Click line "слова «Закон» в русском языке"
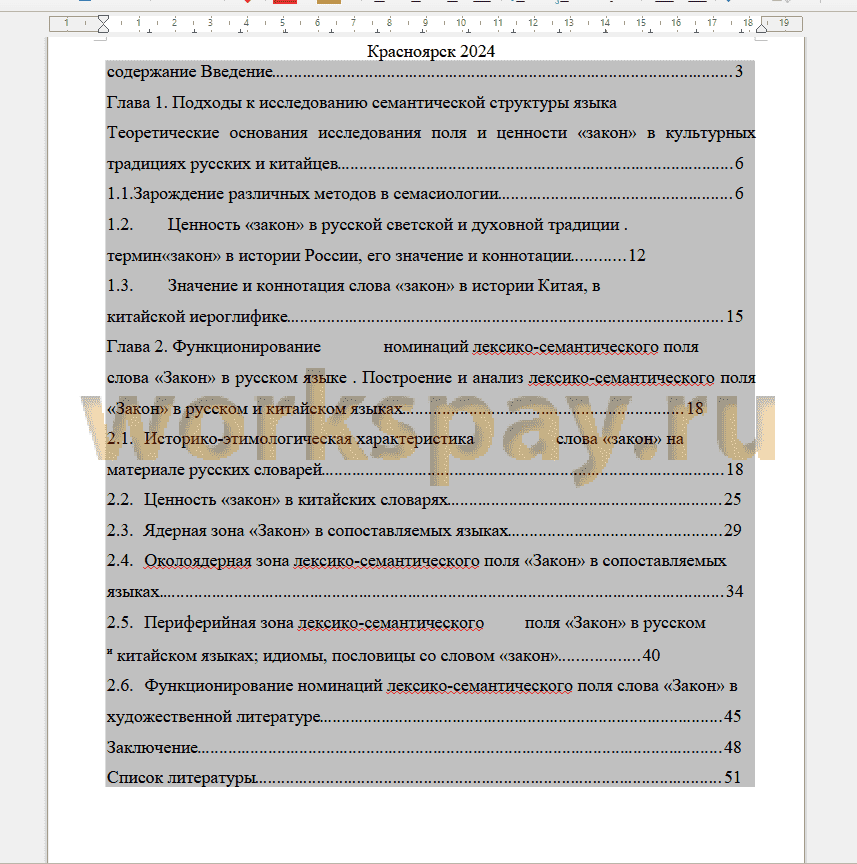Screen dimensions: 857x864 click(x=431, y=378)
